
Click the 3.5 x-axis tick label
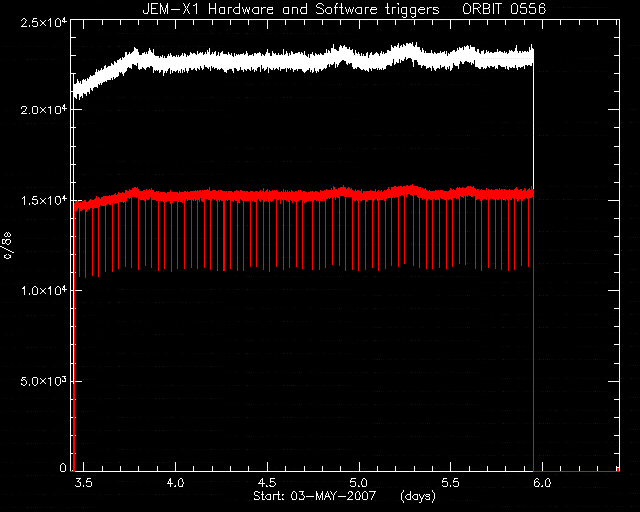[x=84, y=483]
